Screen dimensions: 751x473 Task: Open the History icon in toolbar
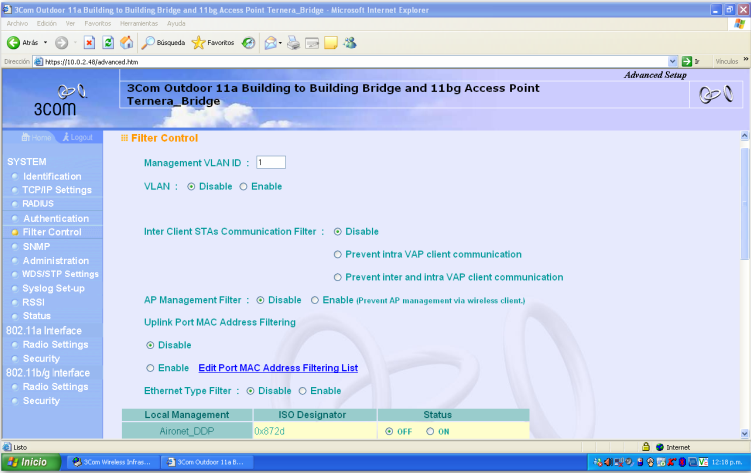248,43
